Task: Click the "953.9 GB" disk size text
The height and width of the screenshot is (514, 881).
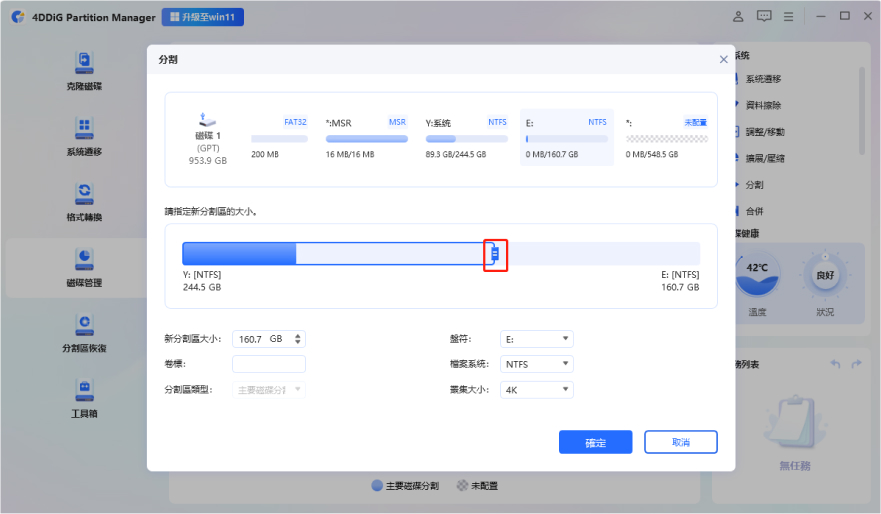Action: pos(207,161)
